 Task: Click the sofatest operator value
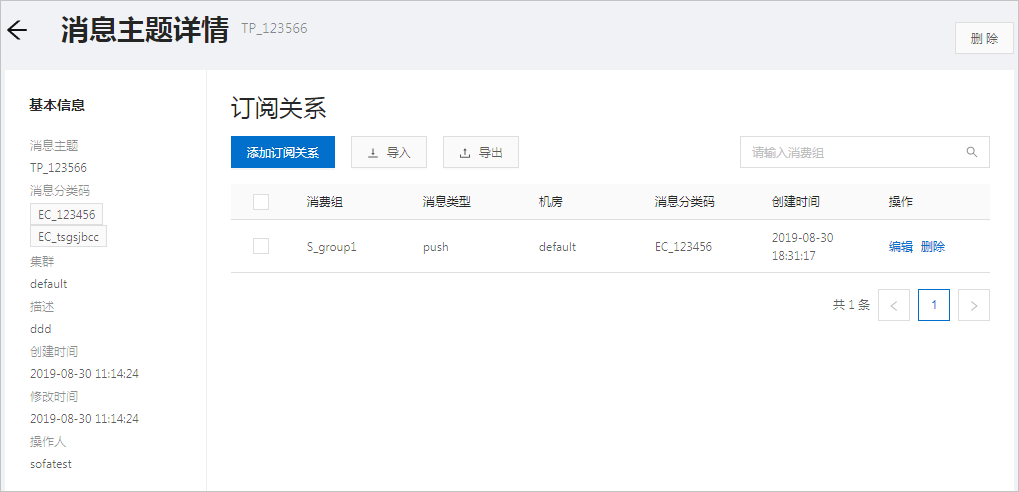pos(51,464)
